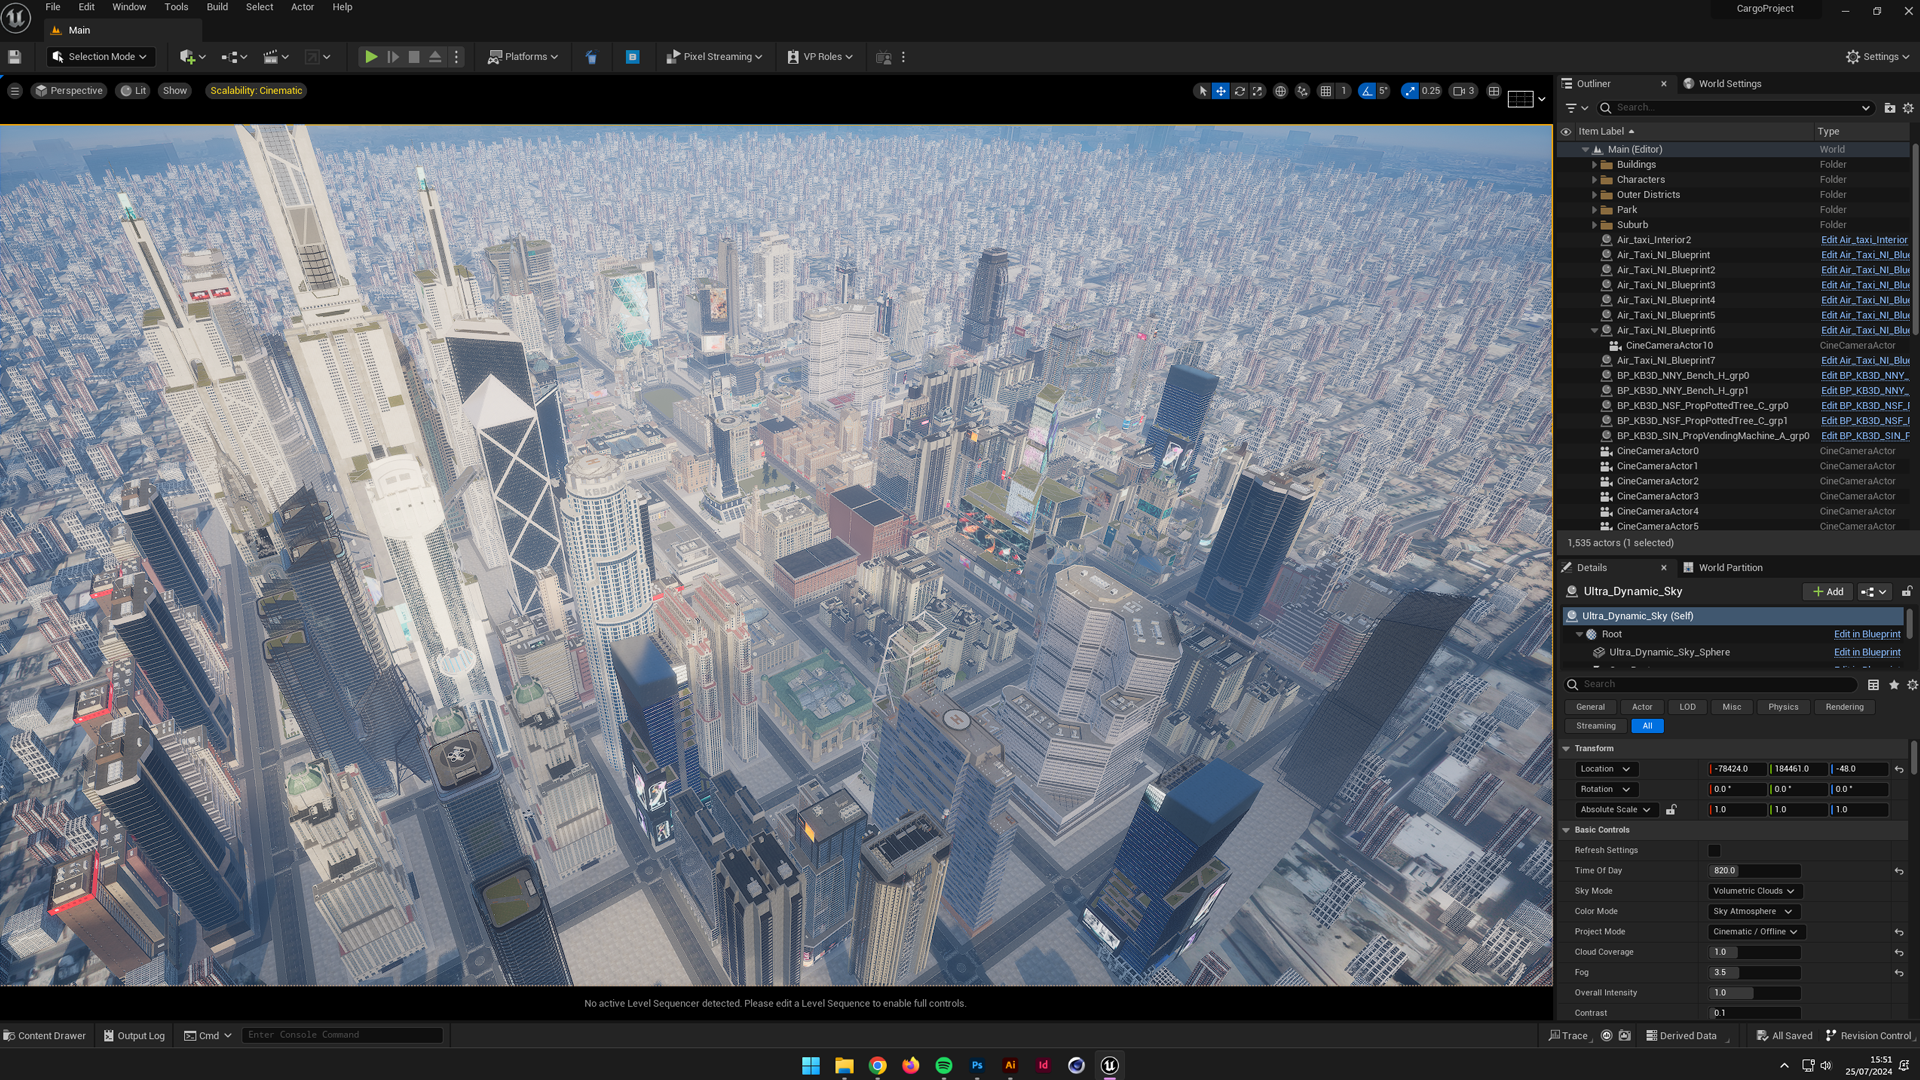The image size is (1920, 1080).
Task: Click the green Play in editor button
Action: 371,57
